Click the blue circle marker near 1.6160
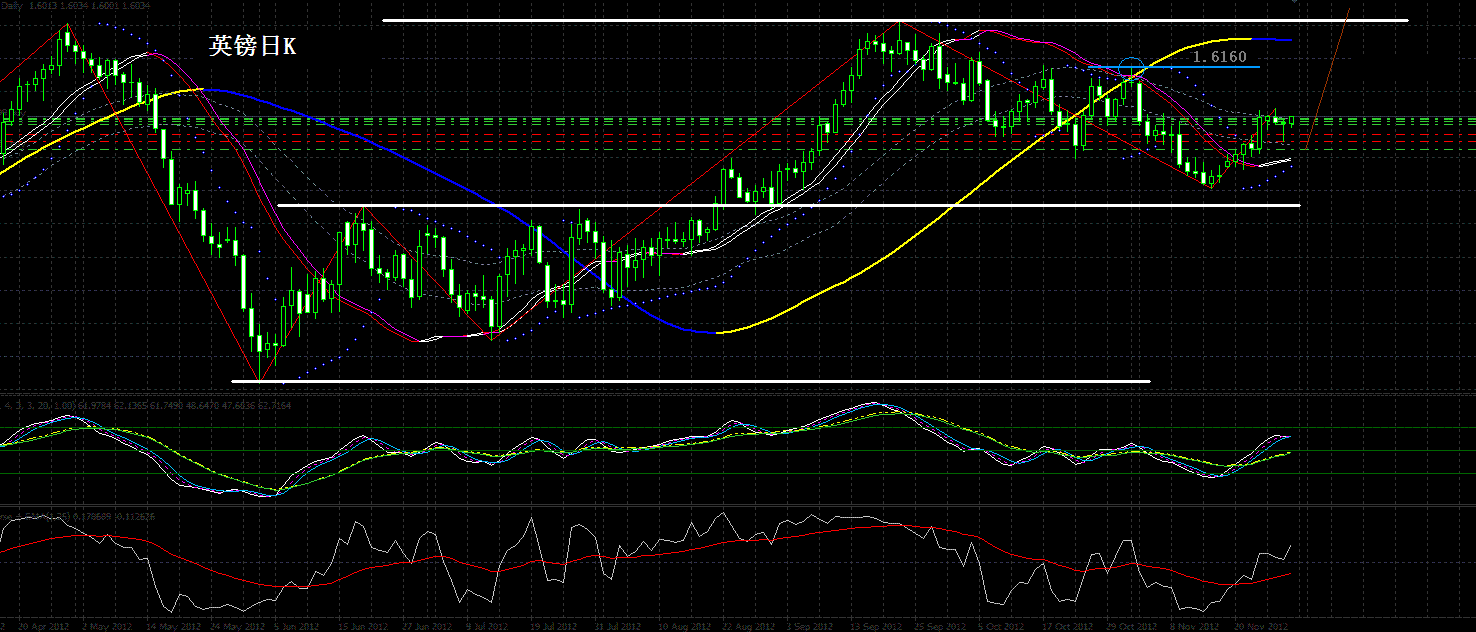Screen dimensions: 1476x632 point(1131,68)
